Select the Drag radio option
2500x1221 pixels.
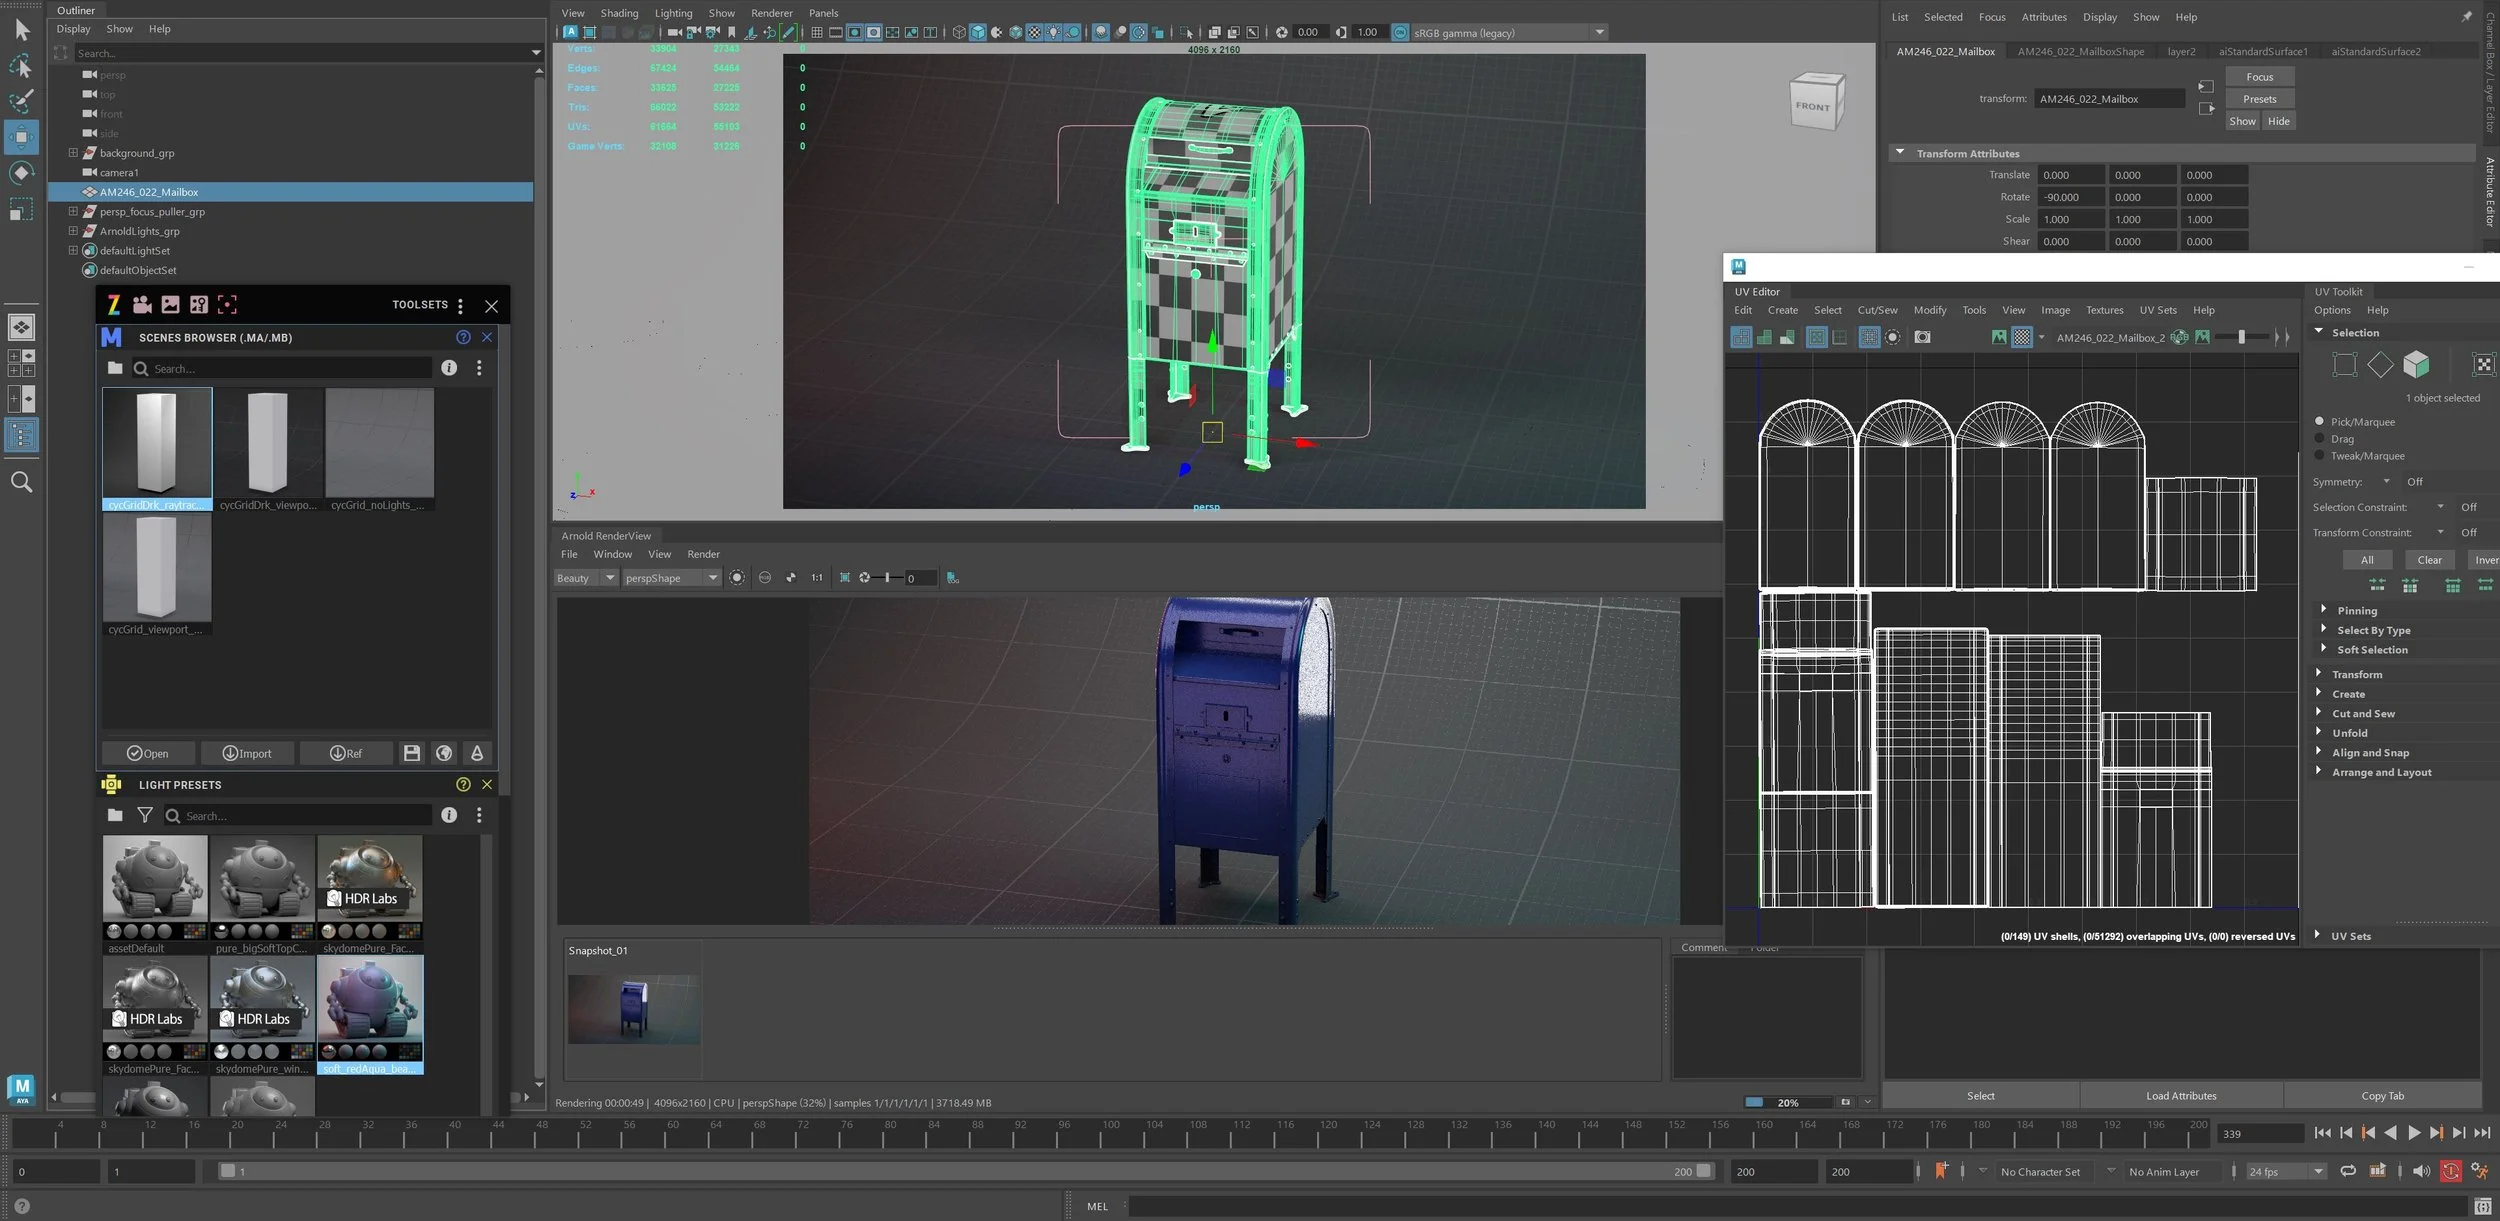(2320, 438)
